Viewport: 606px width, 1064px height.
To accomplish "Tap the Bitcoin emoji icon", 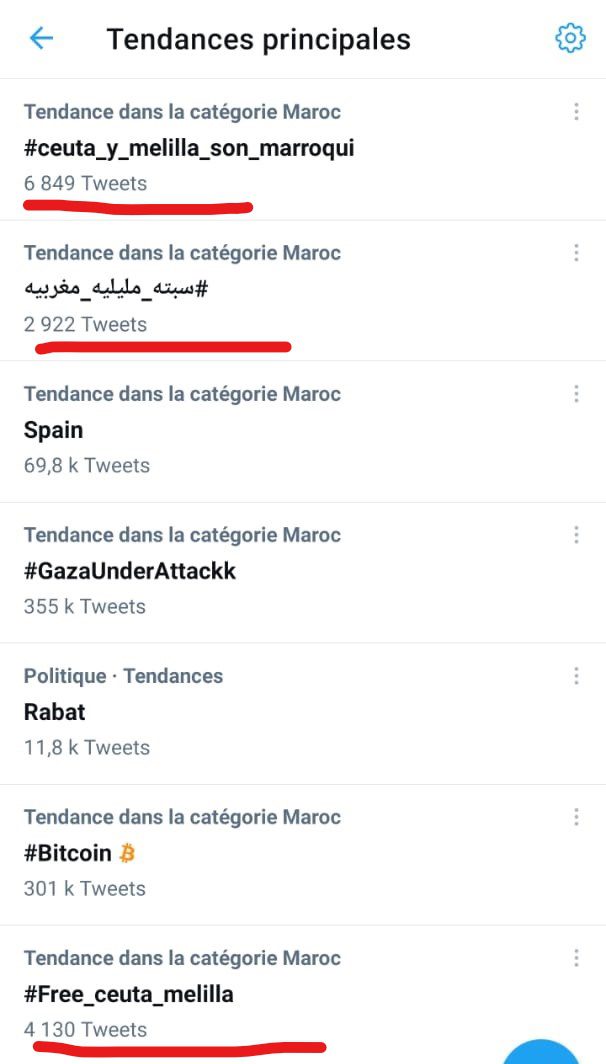I will pos(127,853).
